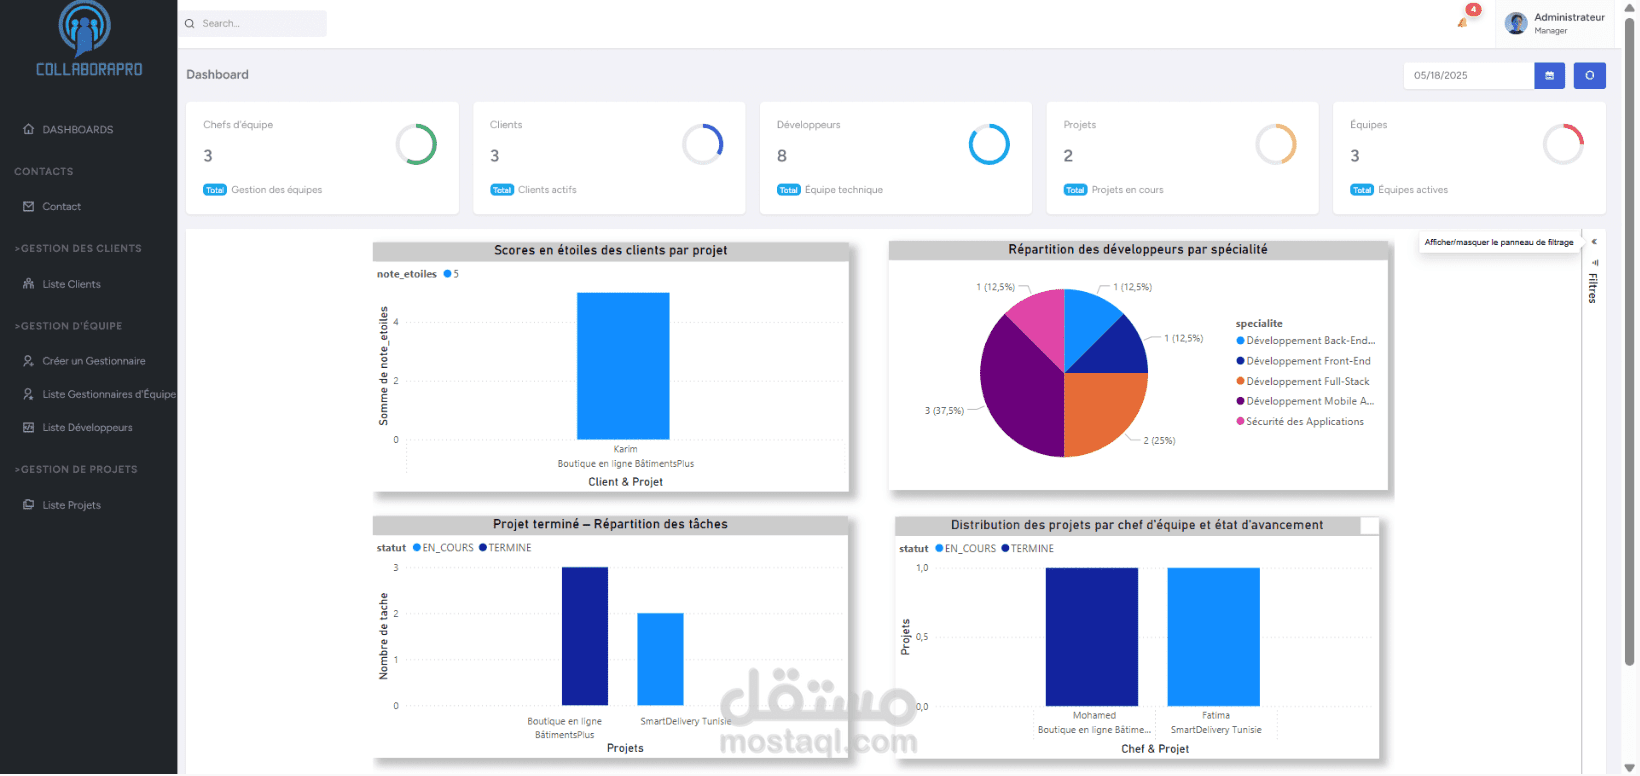Viewport: 1640px width, 776px height.
Task: Select the Fatima bar in Distribution chart
Action: (1213, 637)
